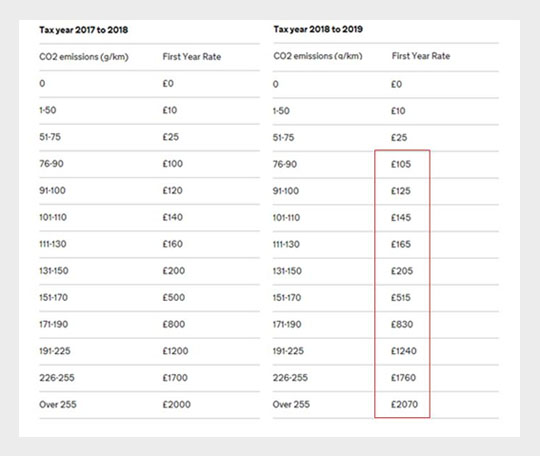Image resolution: width=540 pixels, height=456 pixels.
Task: Click the £120 rate for 91-100
Action: (x=173, y=190)
